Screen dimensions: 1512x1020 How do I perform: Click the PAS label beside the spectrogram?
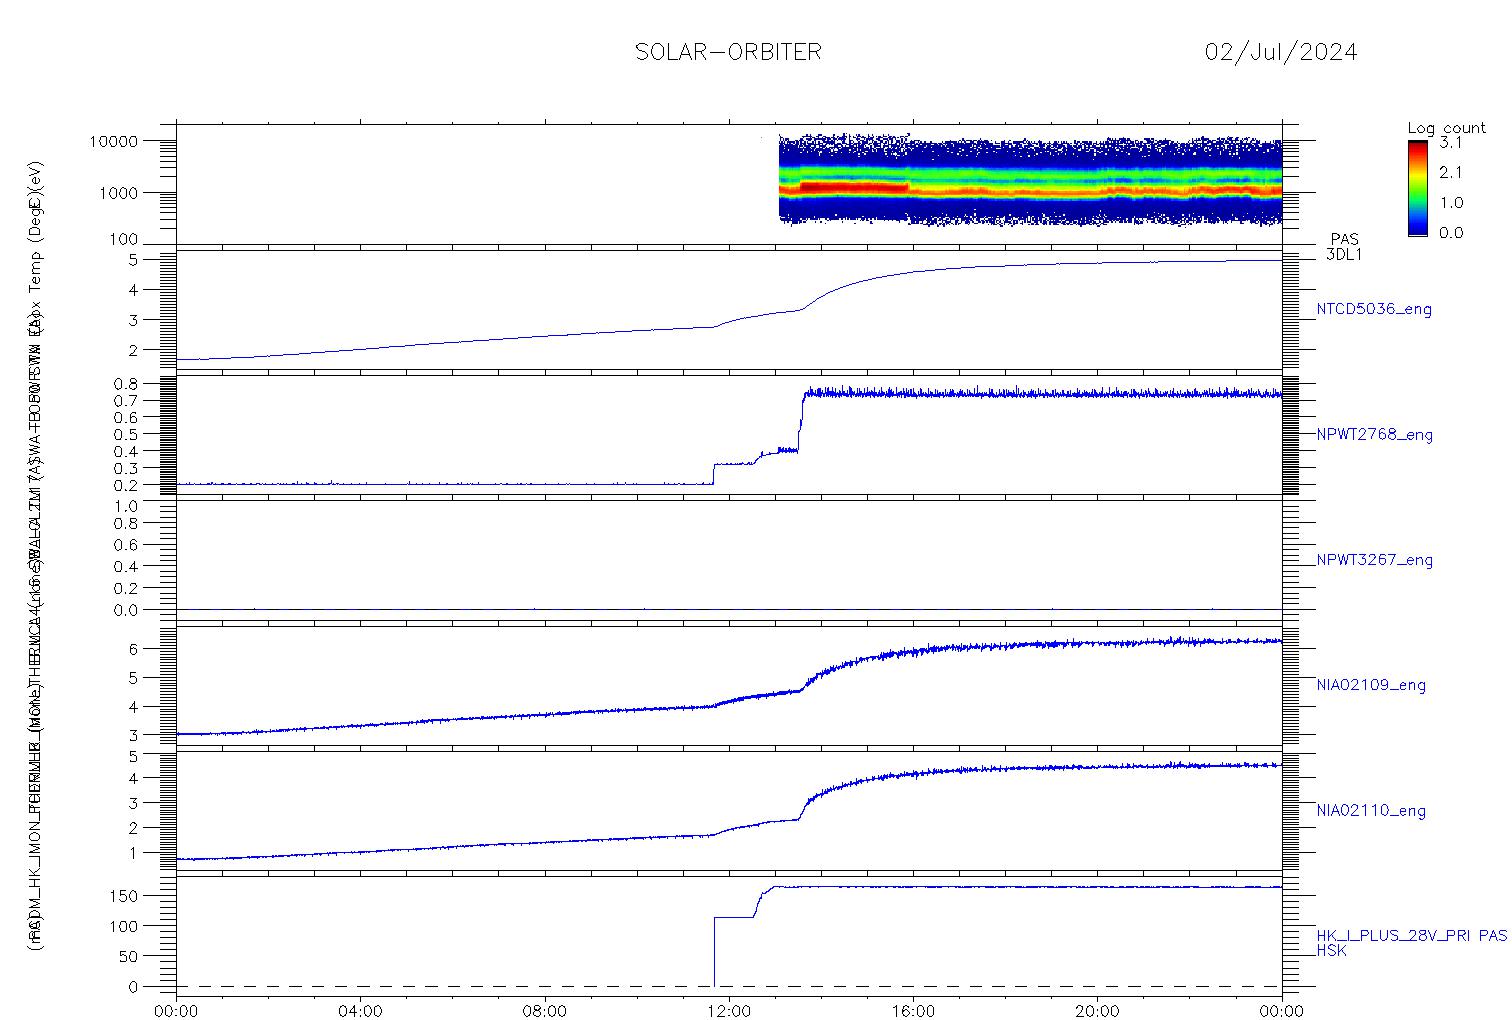click(x=1344, y=240)
